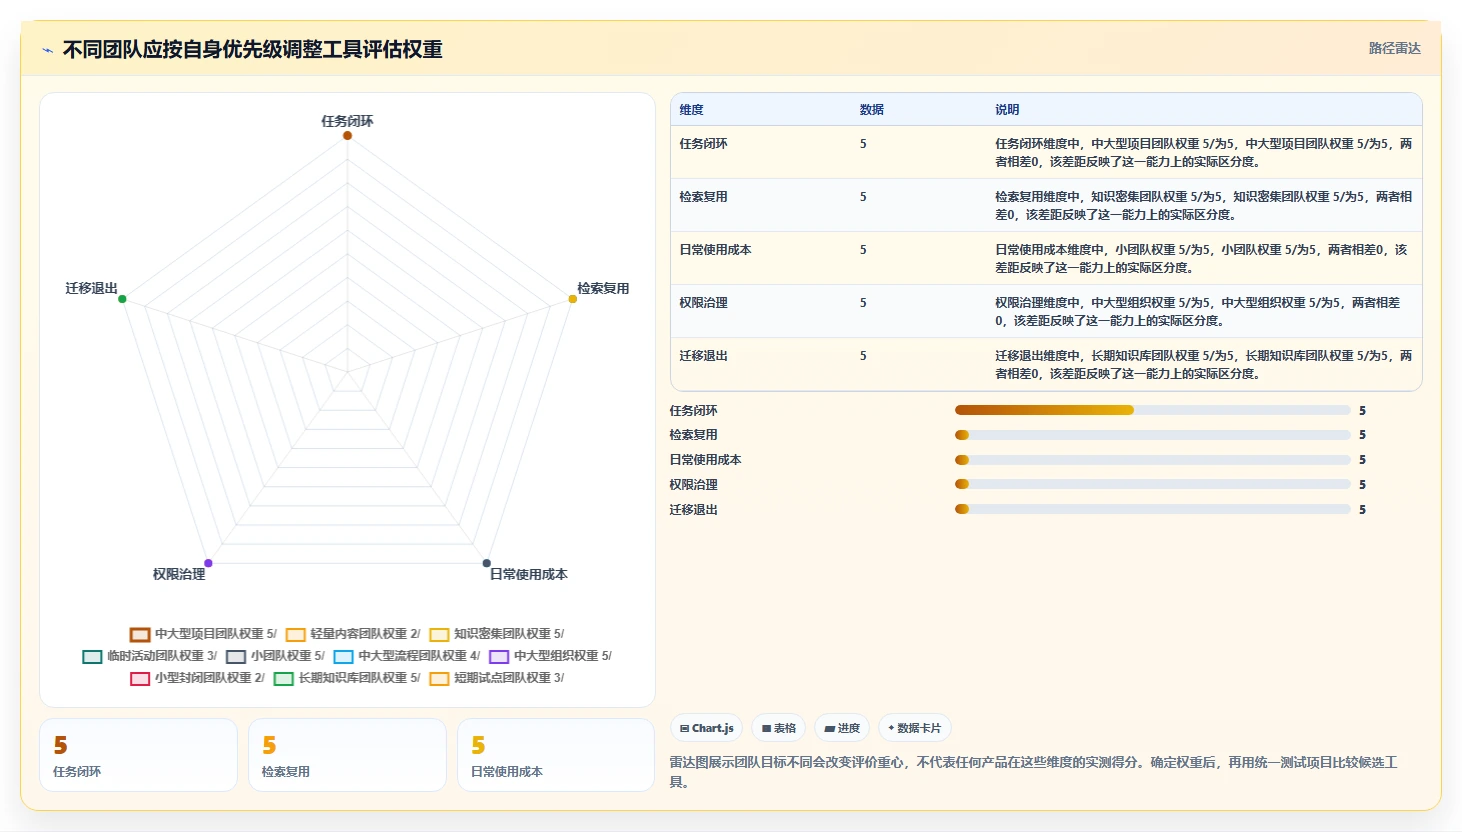Click the 权限治理 radar axis label
Viewport: 1462px width, 832px height.
[179, 574]
